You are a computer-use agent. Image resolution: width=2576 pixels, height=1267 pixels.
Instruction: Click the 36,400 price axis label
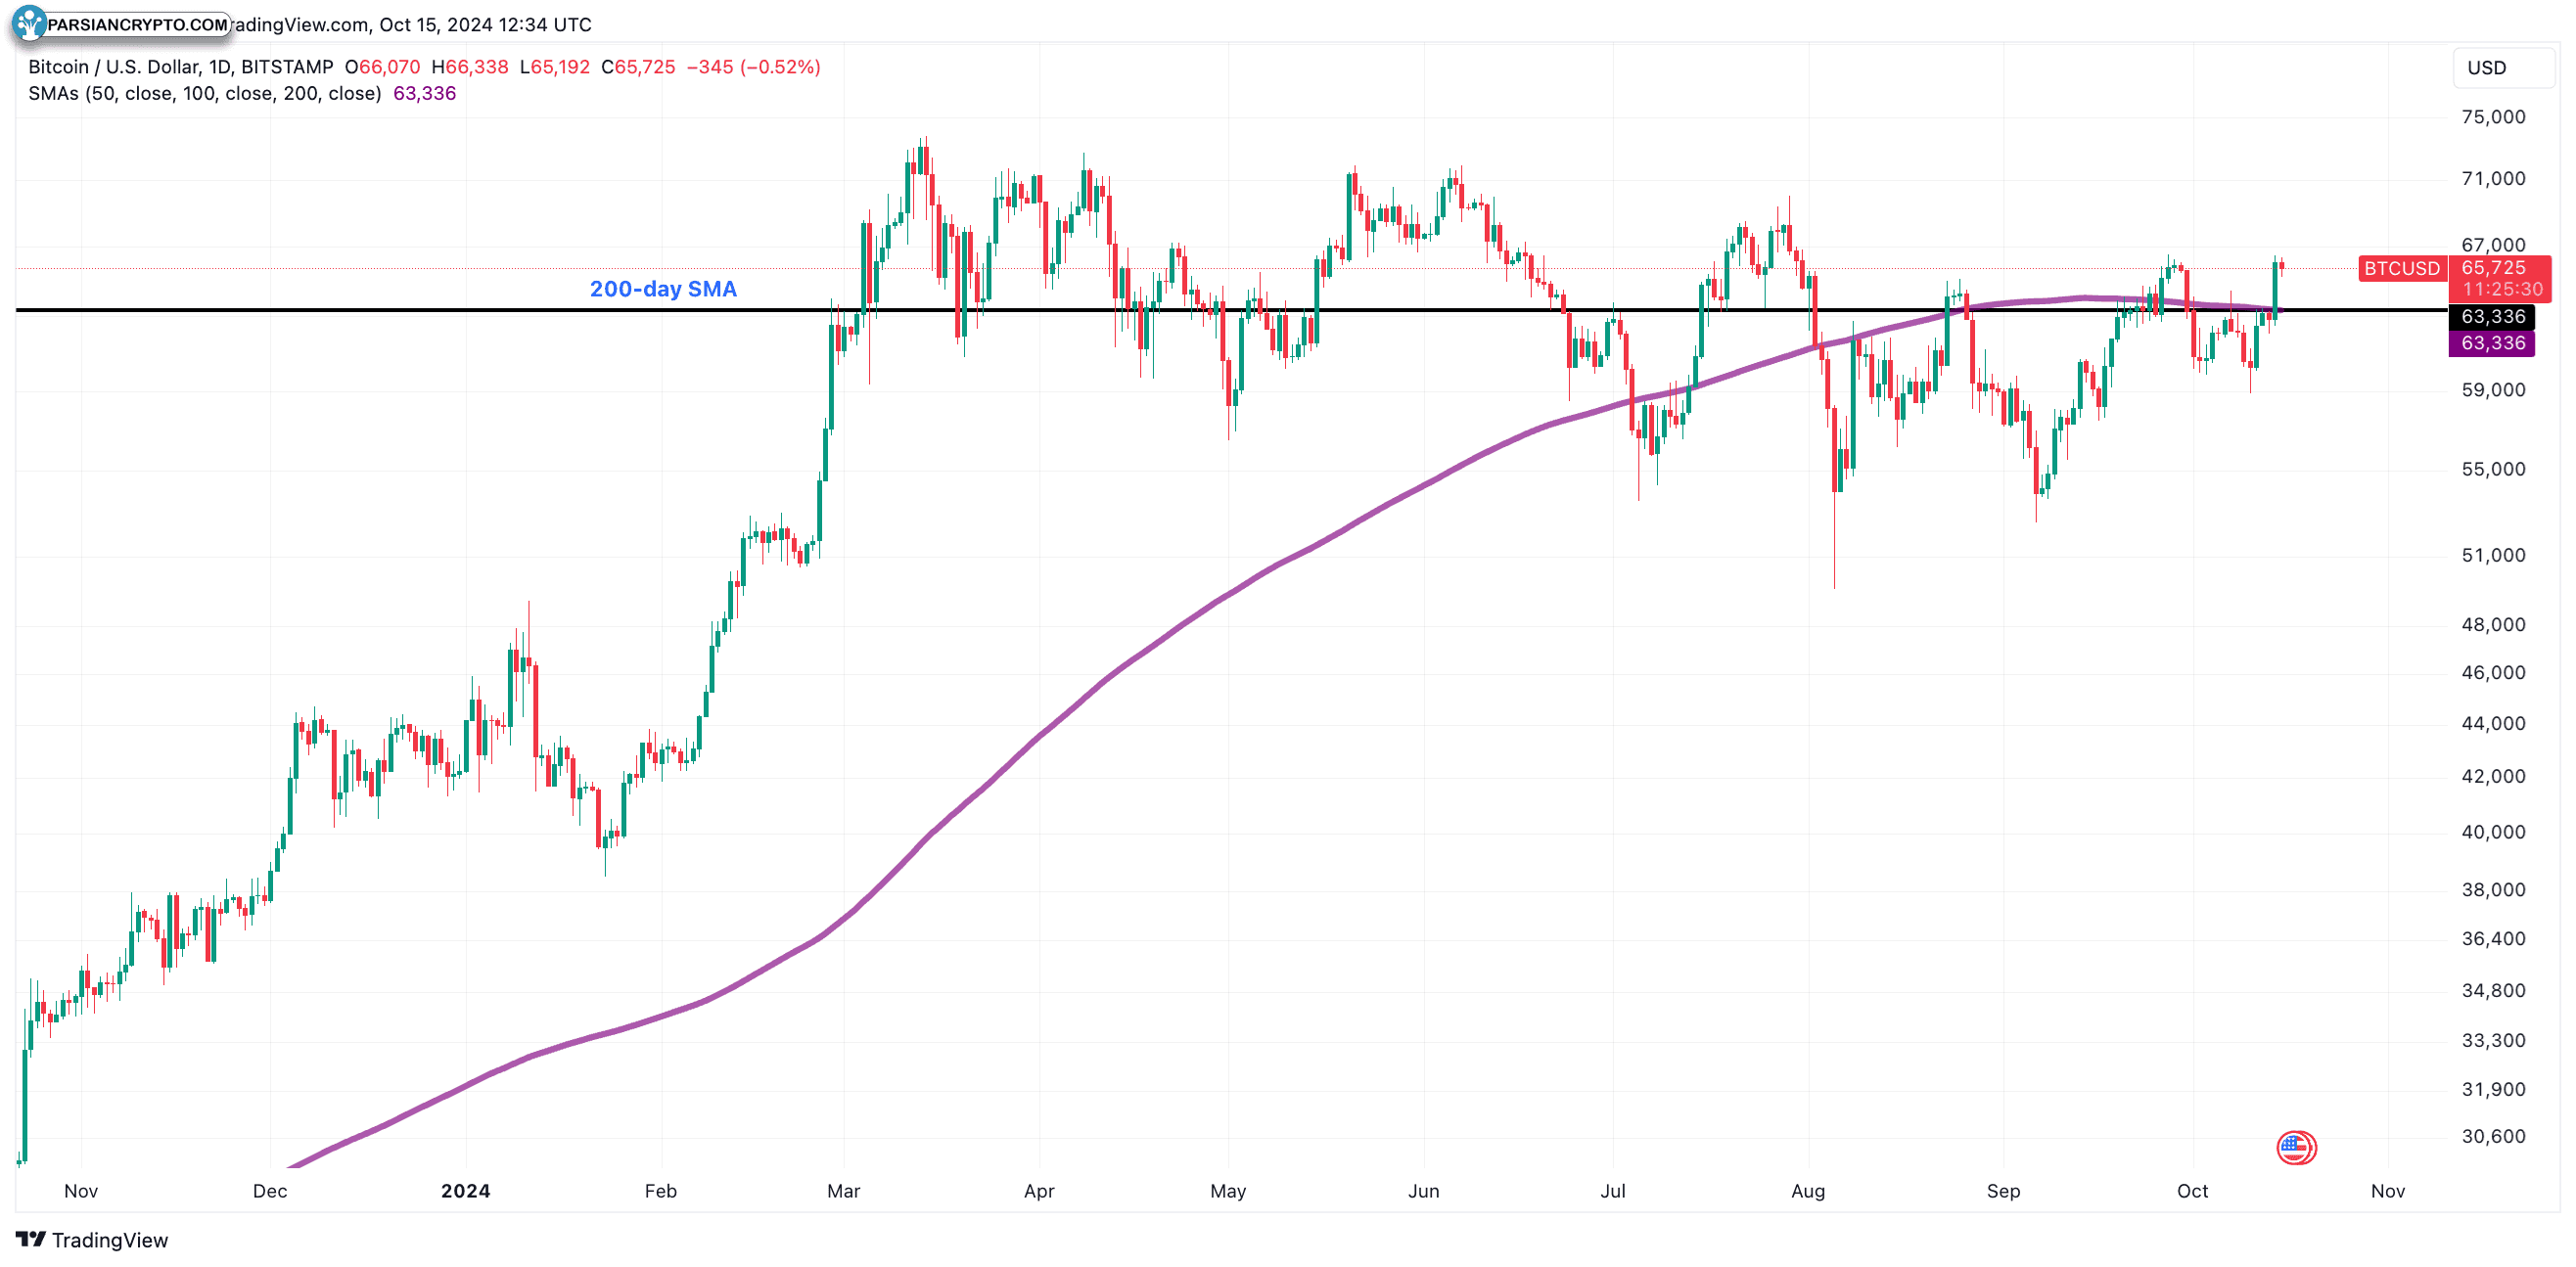[2493, 938]
